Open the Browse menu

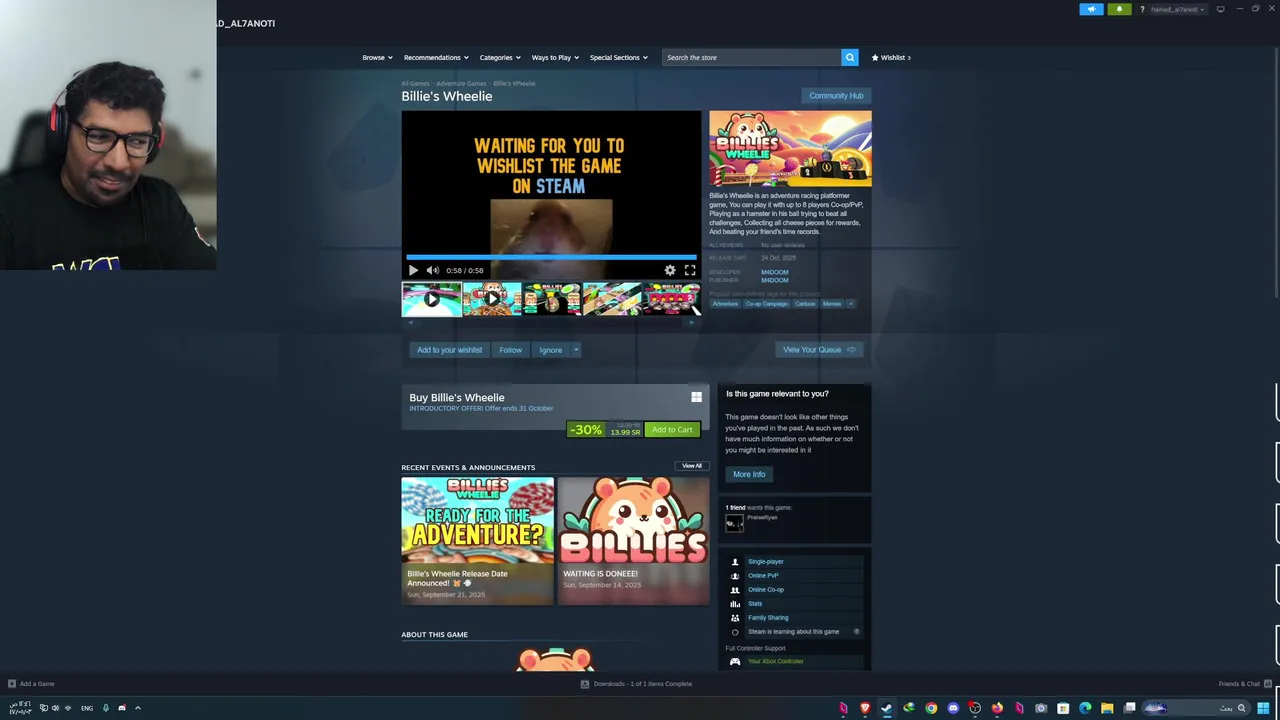(377, 57)
